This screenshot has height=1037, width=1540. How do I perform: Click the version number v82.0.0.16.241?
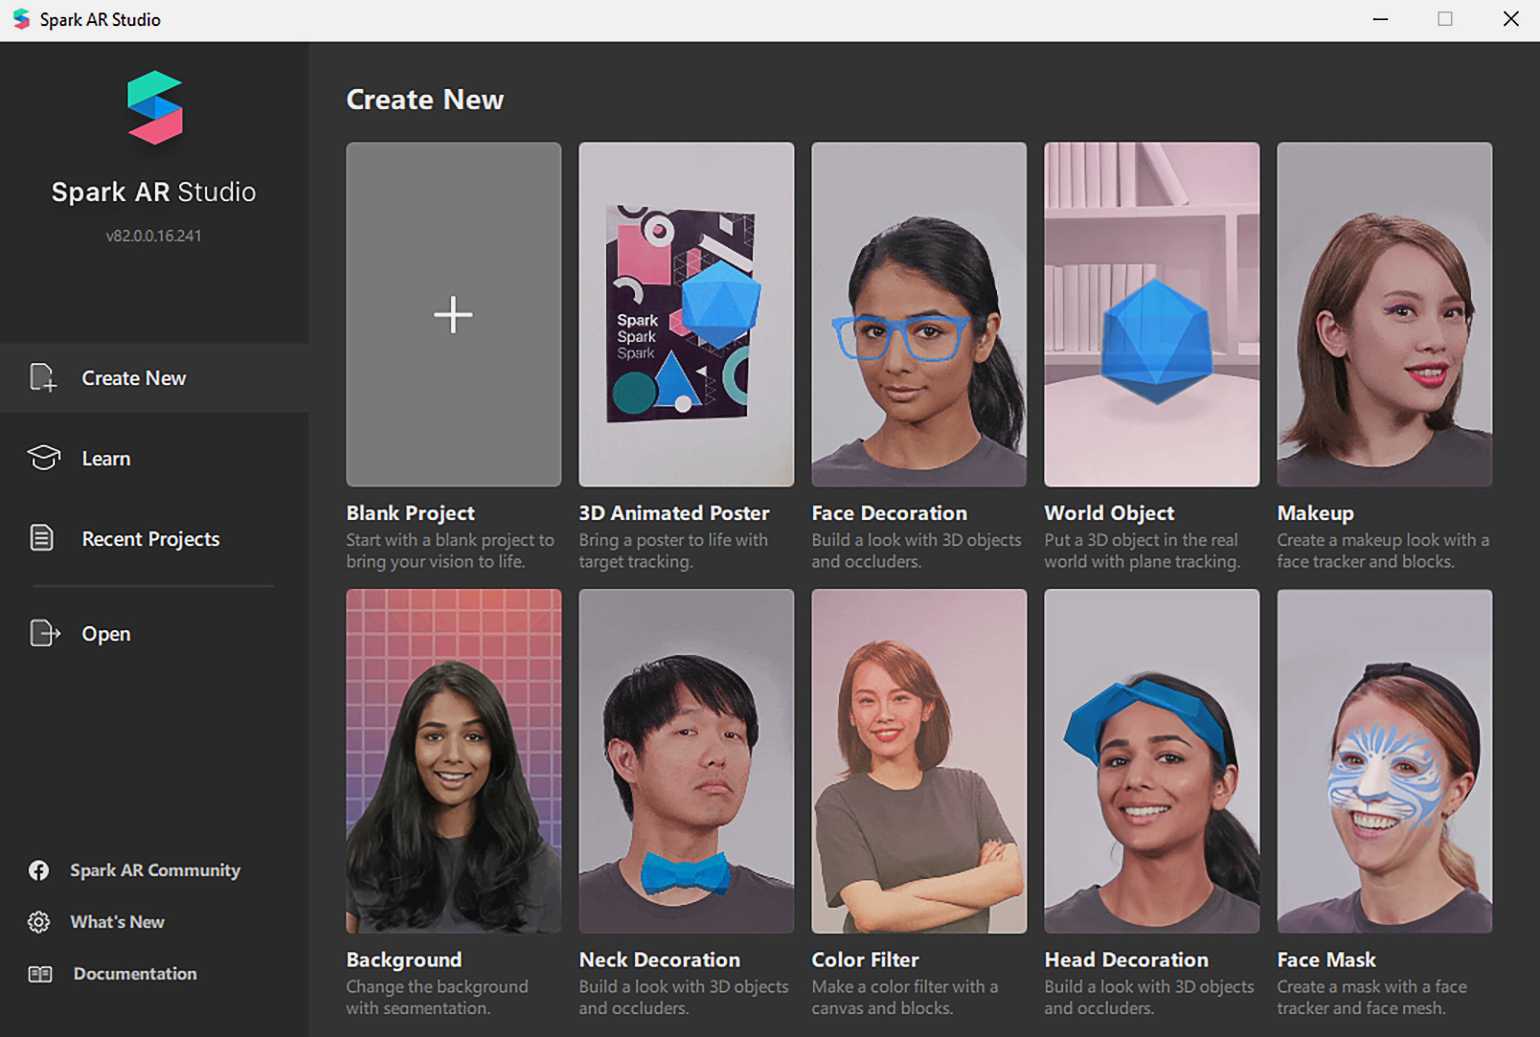(154, 236)
